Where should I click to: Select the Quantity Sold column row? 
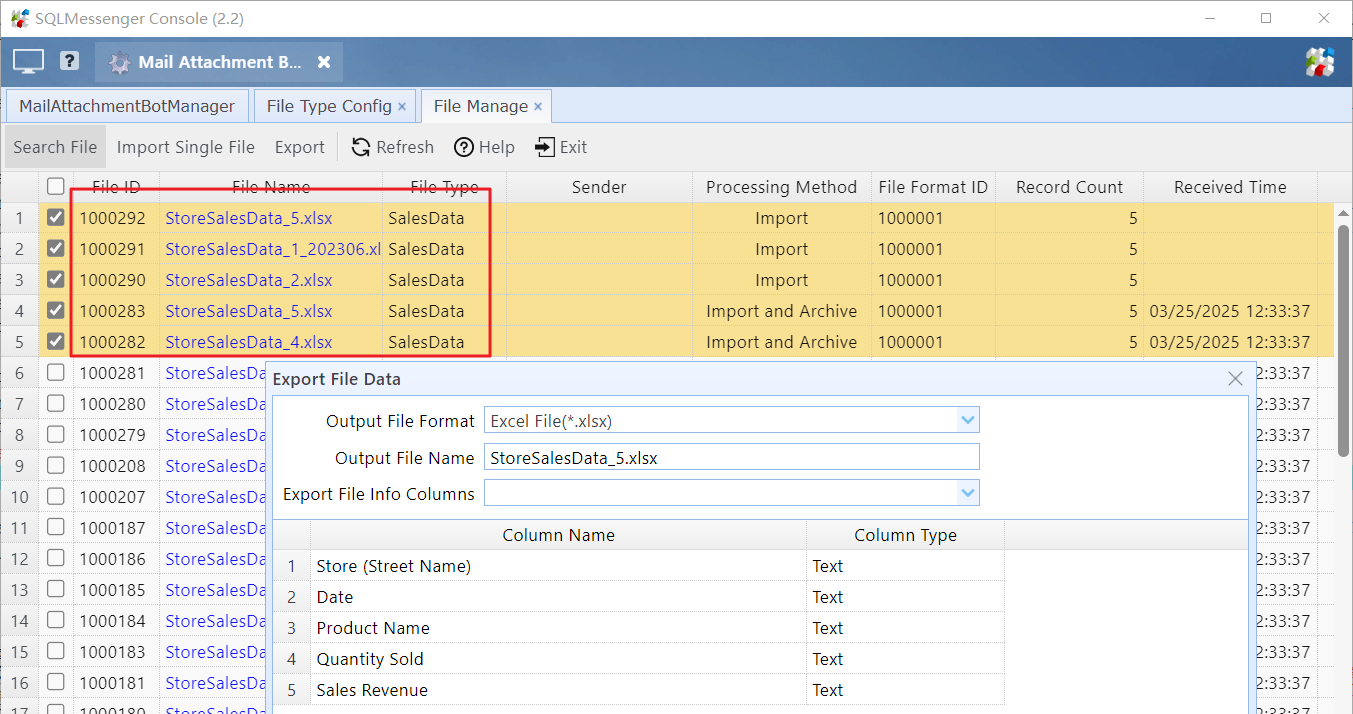638,659
